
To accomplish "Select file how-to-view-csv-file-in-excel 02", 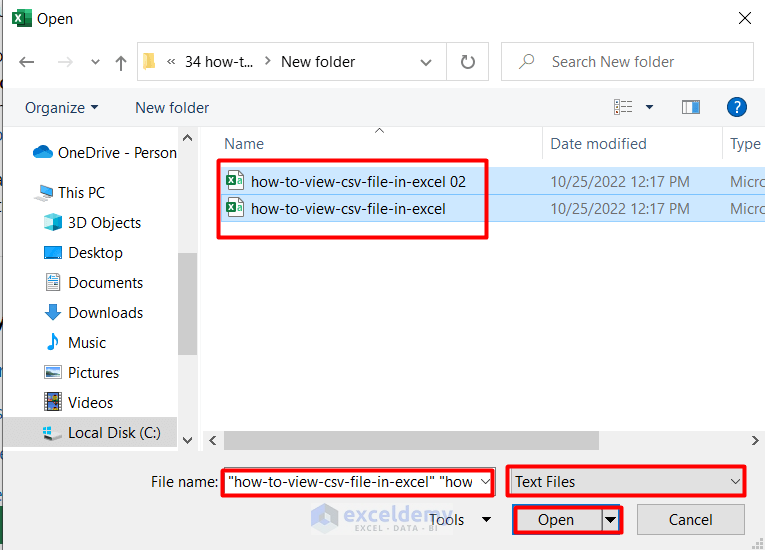I will [x=358, y=181].
